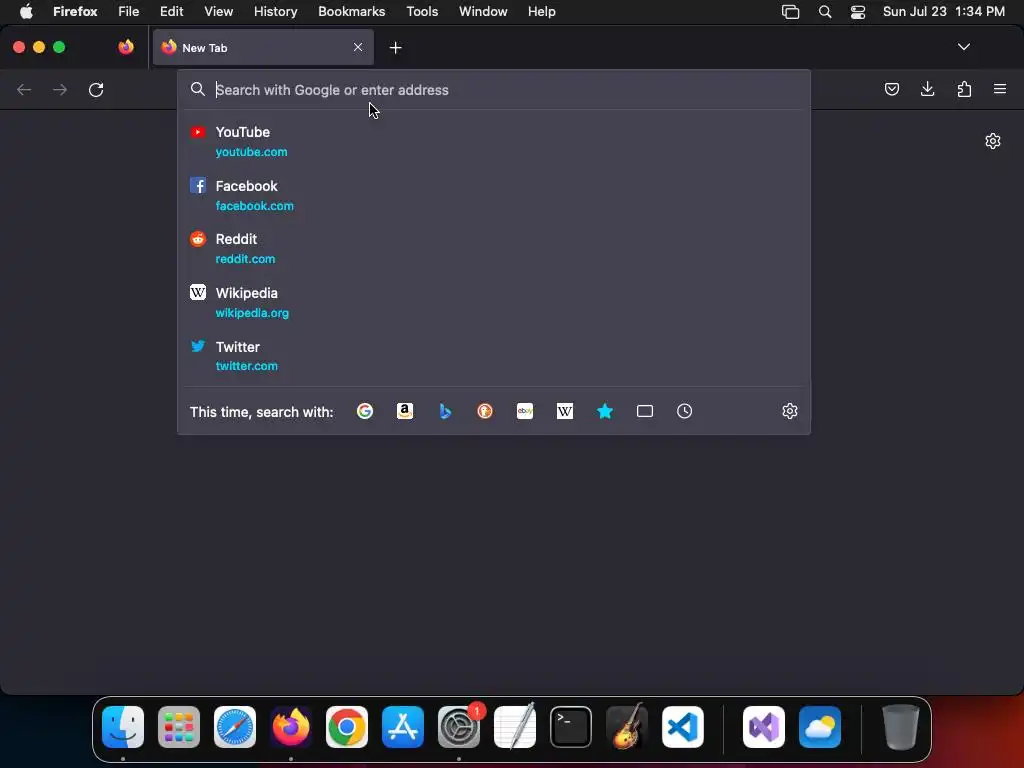Open the Bookmarks menu
Image resolution: width=1024 pixels, height=768 pixels.
pyautogui.click(x=351, y=11)
